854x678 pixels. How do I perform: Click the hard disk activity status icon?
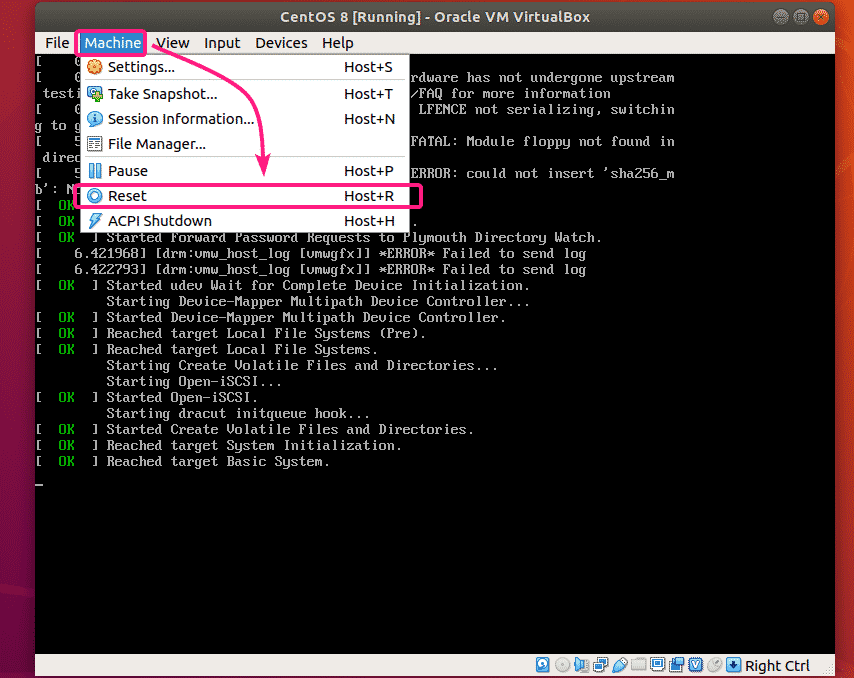(x=542, y=665)
